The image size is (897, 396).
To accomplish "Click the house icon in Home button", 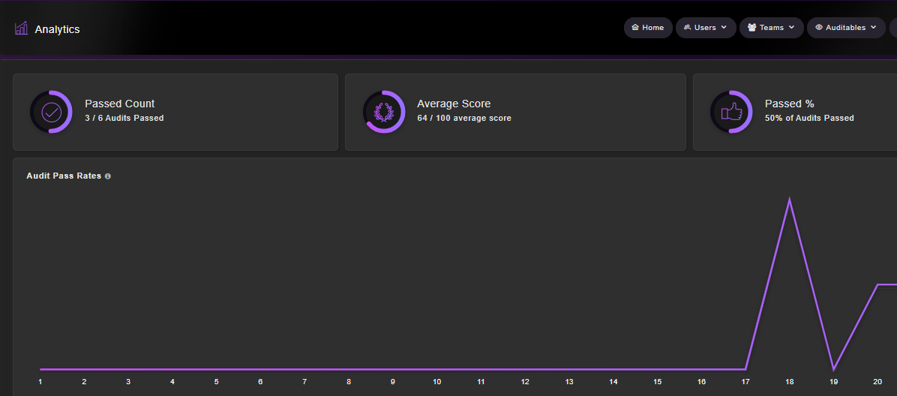I will tap(635, 27).
